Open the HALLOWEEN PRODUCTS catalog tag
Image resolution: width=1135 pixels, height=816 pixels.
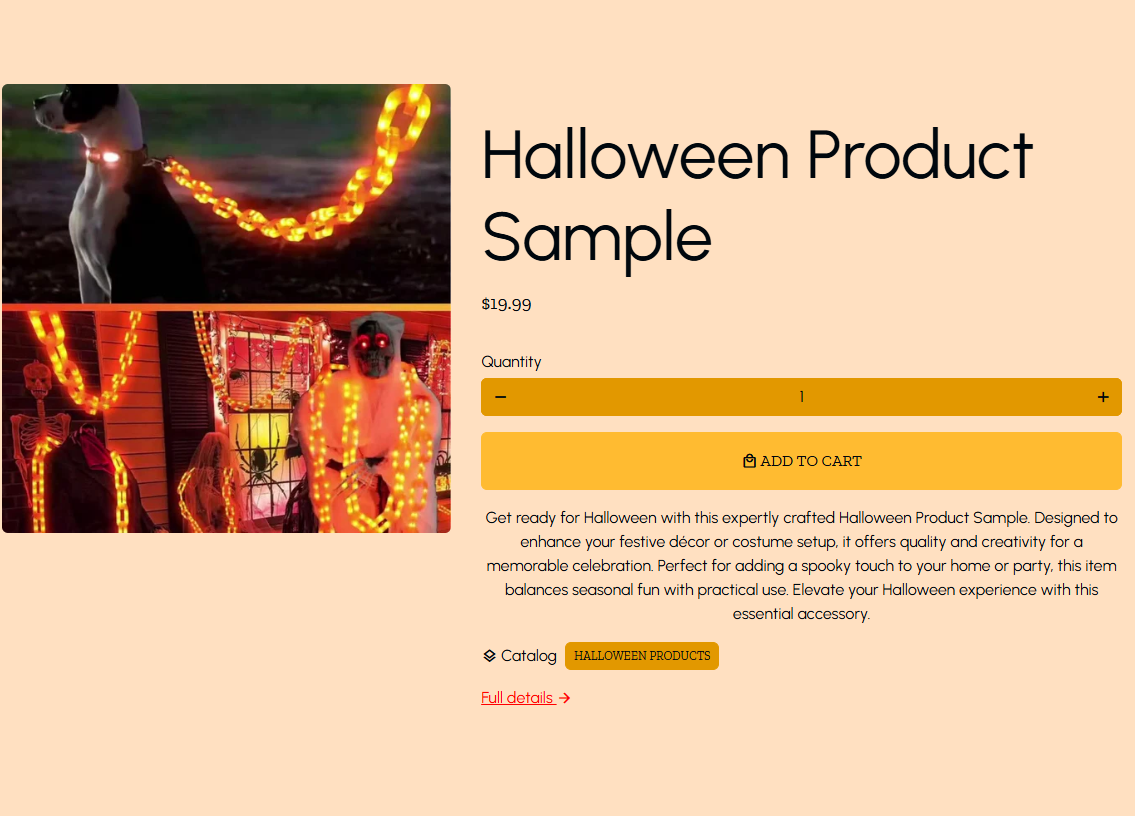coord(642,656)
